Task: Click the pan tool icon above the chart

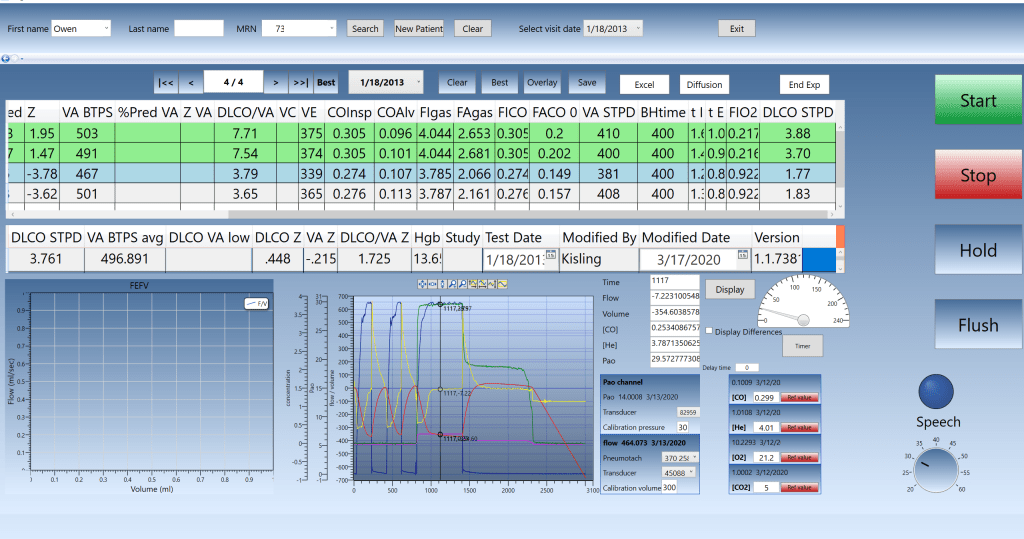Action: 422,285
